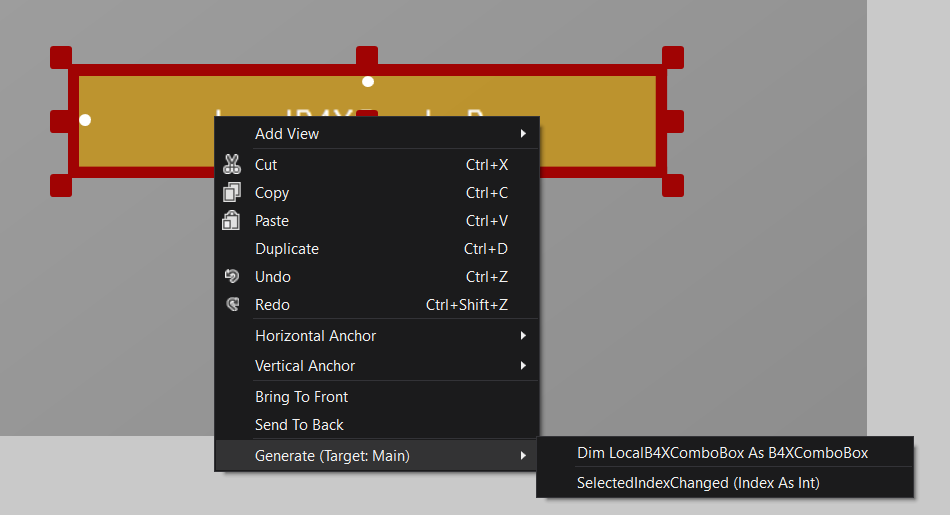950x515 pixels.
Task: Click the bottom-right red resize handle
Action: 673,185
